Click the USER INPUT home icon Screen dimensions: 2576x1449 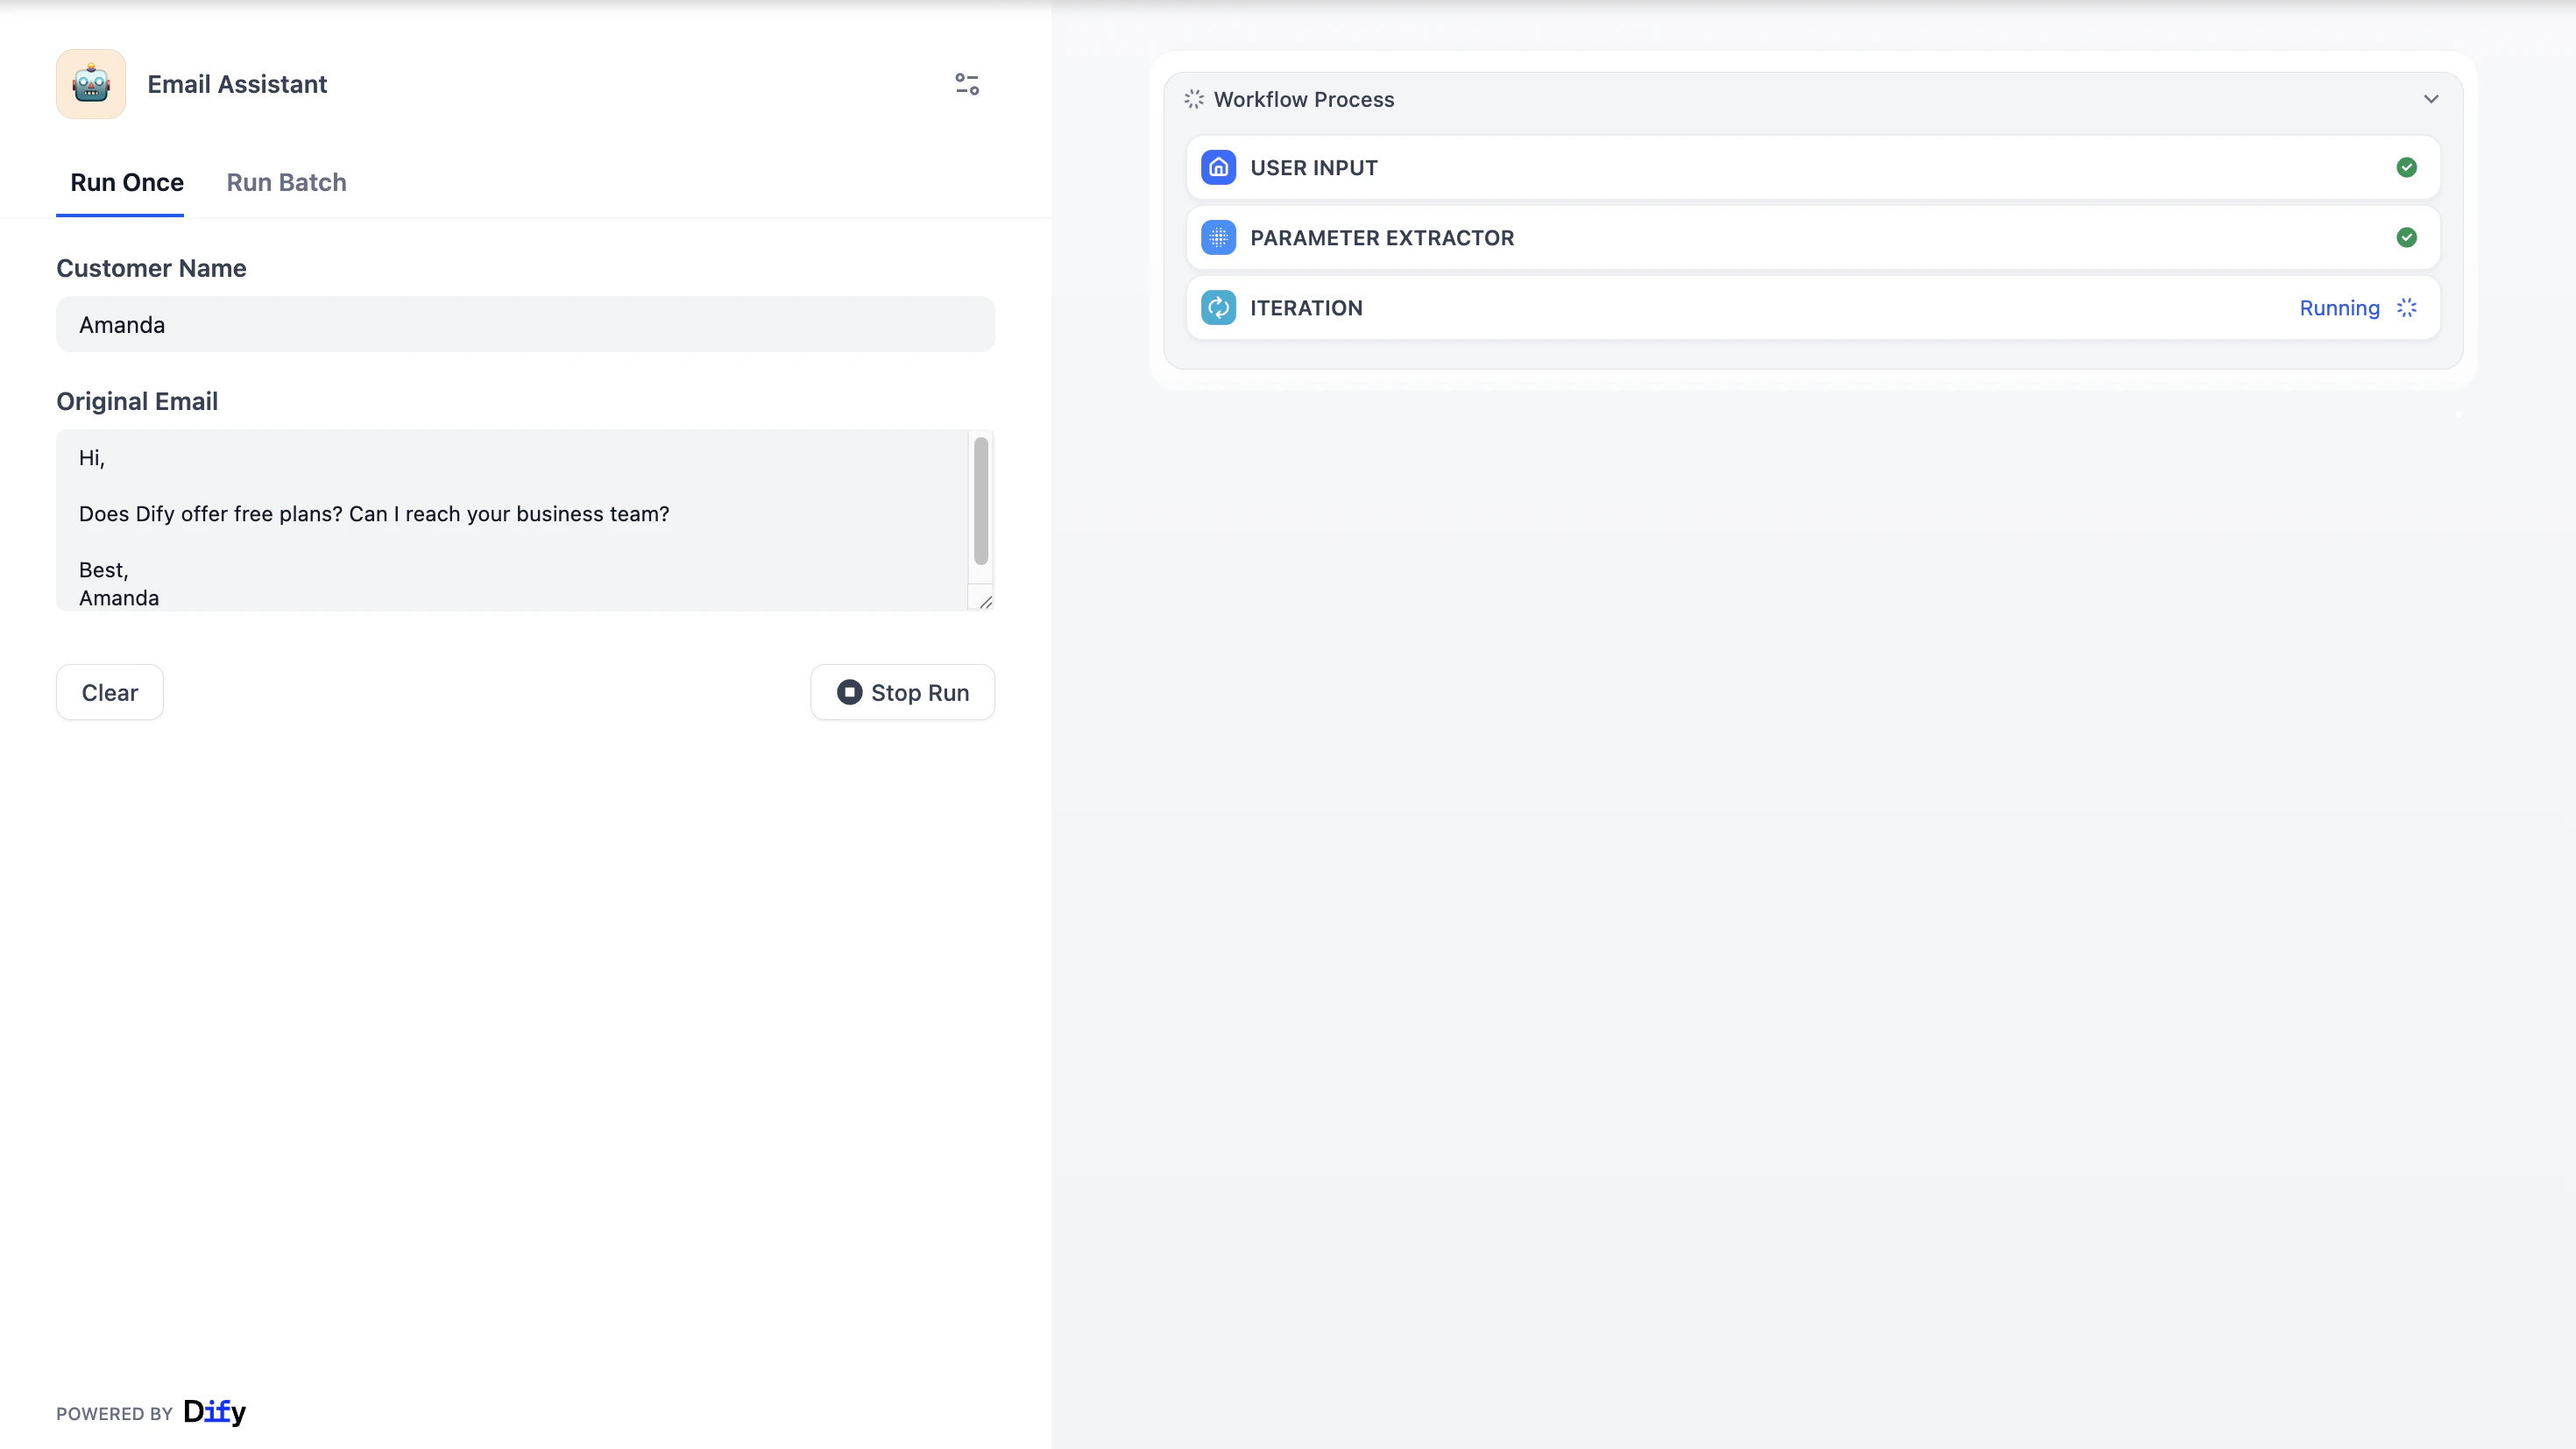(1218, 167)
